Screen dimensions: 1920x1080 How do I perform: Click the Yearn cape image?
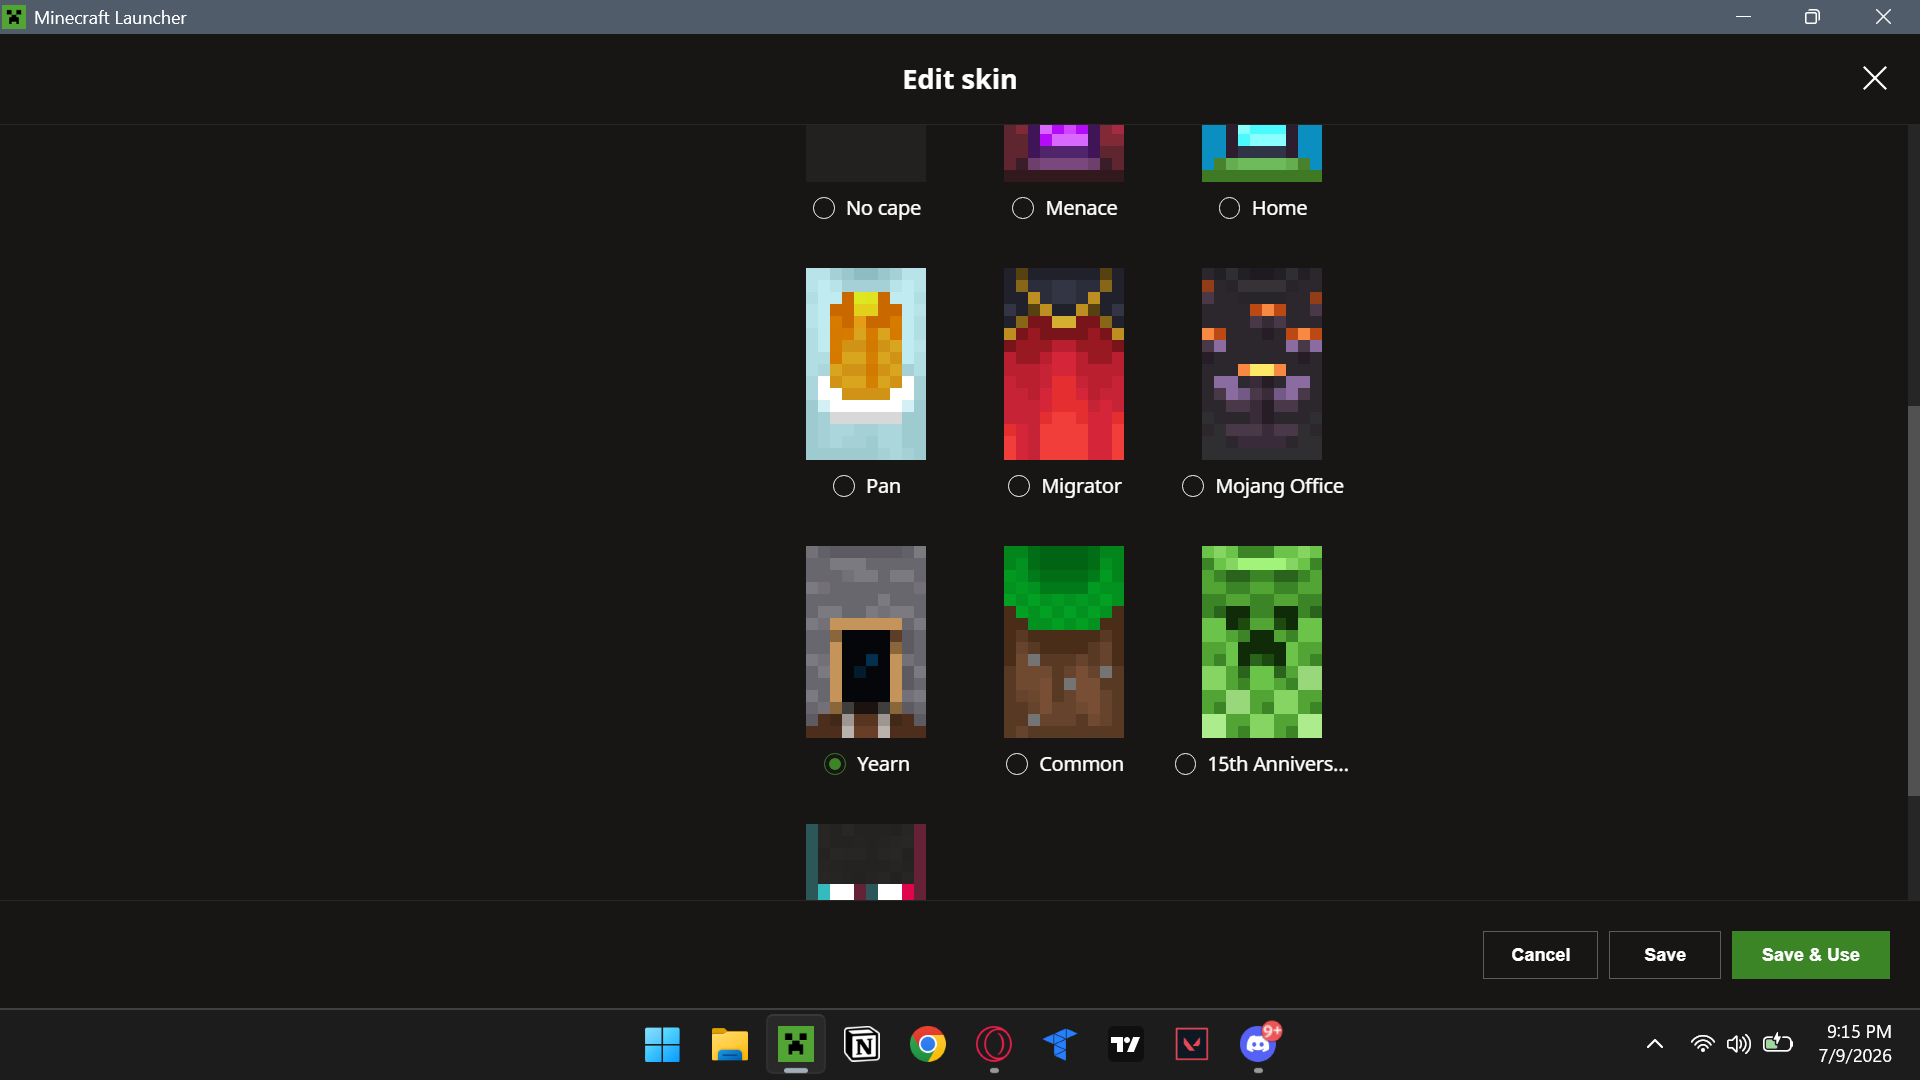866,642
